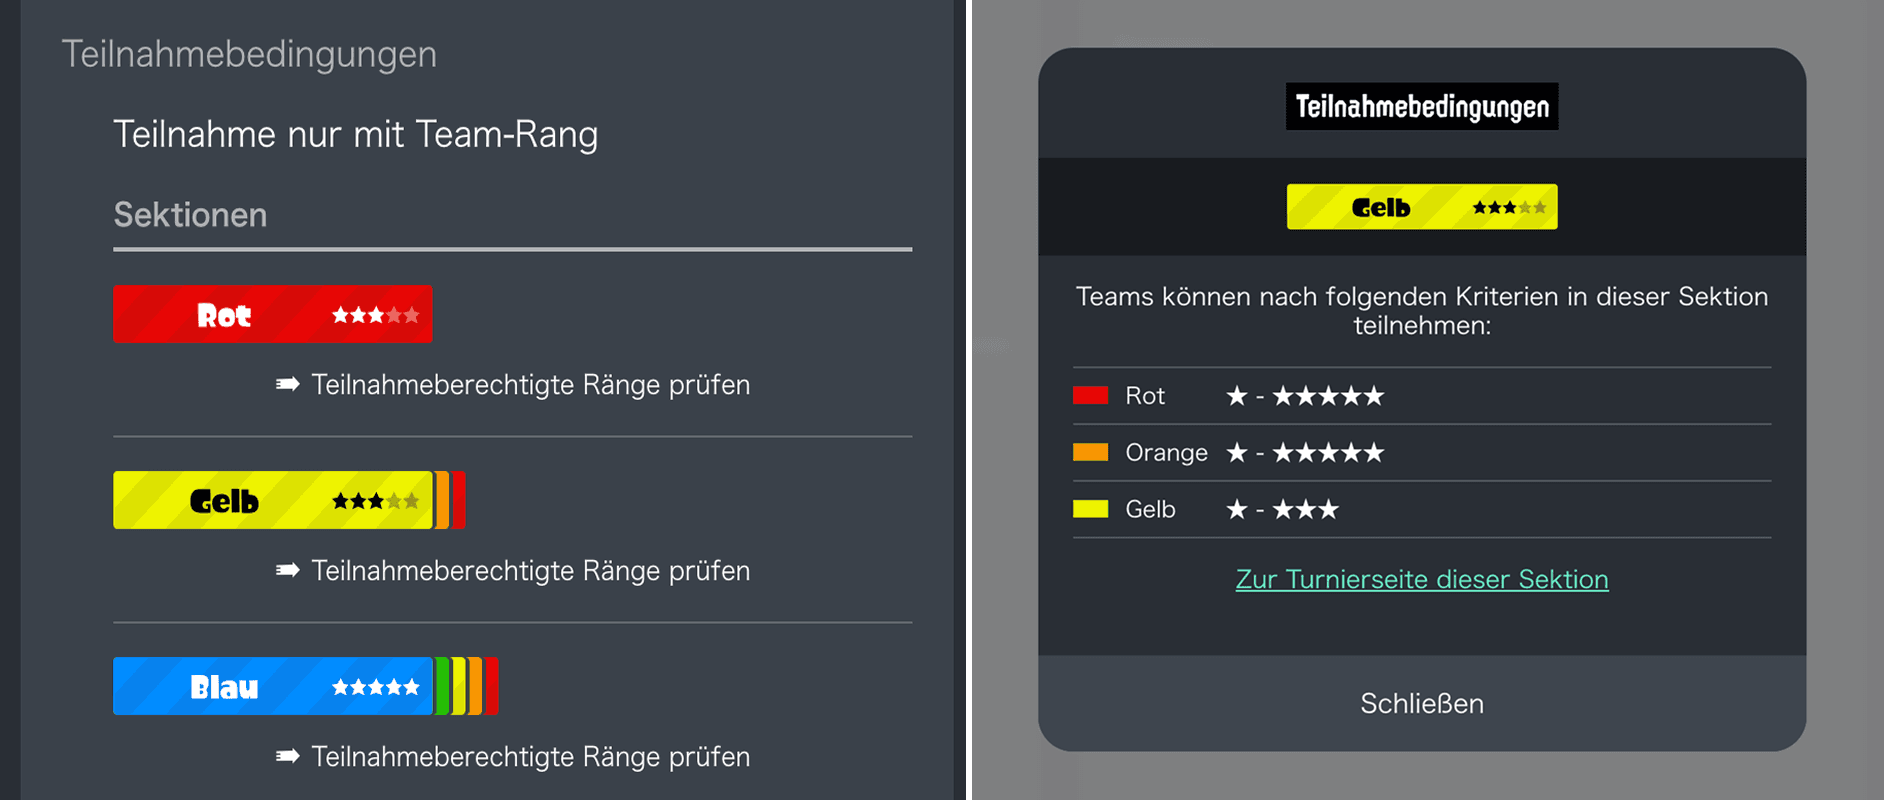Click the Sektionen heading

pyautogui.click(x=190, y=214)
